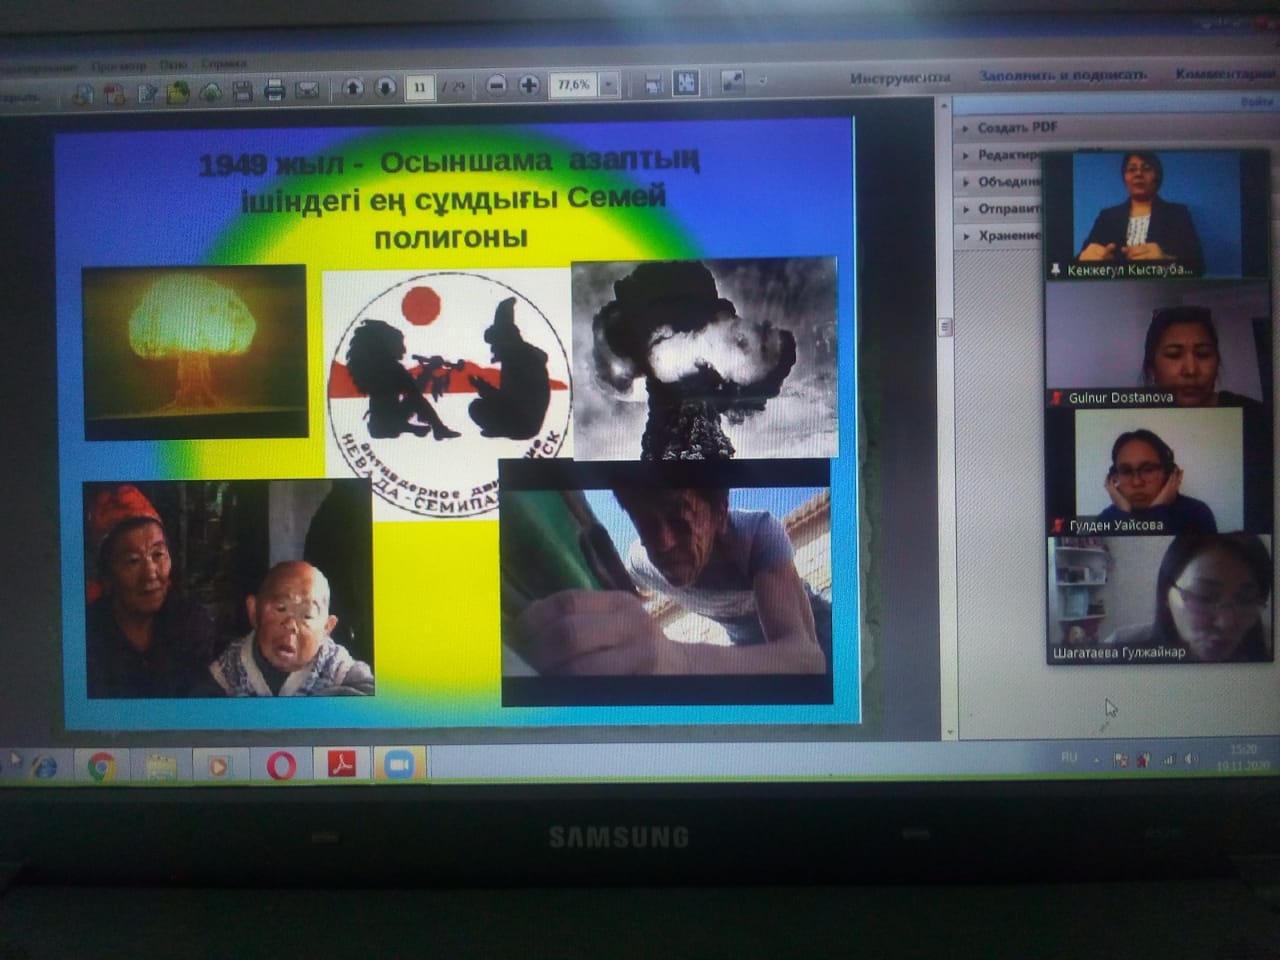1280x960 pixels.
Task: Zoom out with the minus button
Action: point(496,86)
